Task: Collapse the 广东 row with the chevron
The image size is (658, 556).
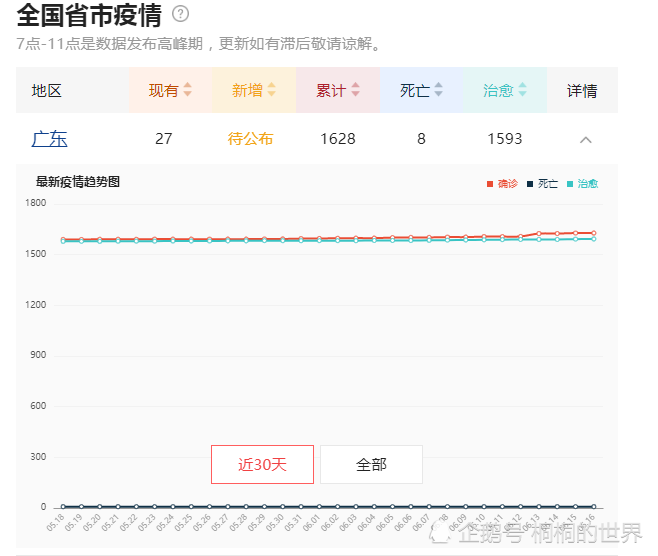Action: click(586, 139)
